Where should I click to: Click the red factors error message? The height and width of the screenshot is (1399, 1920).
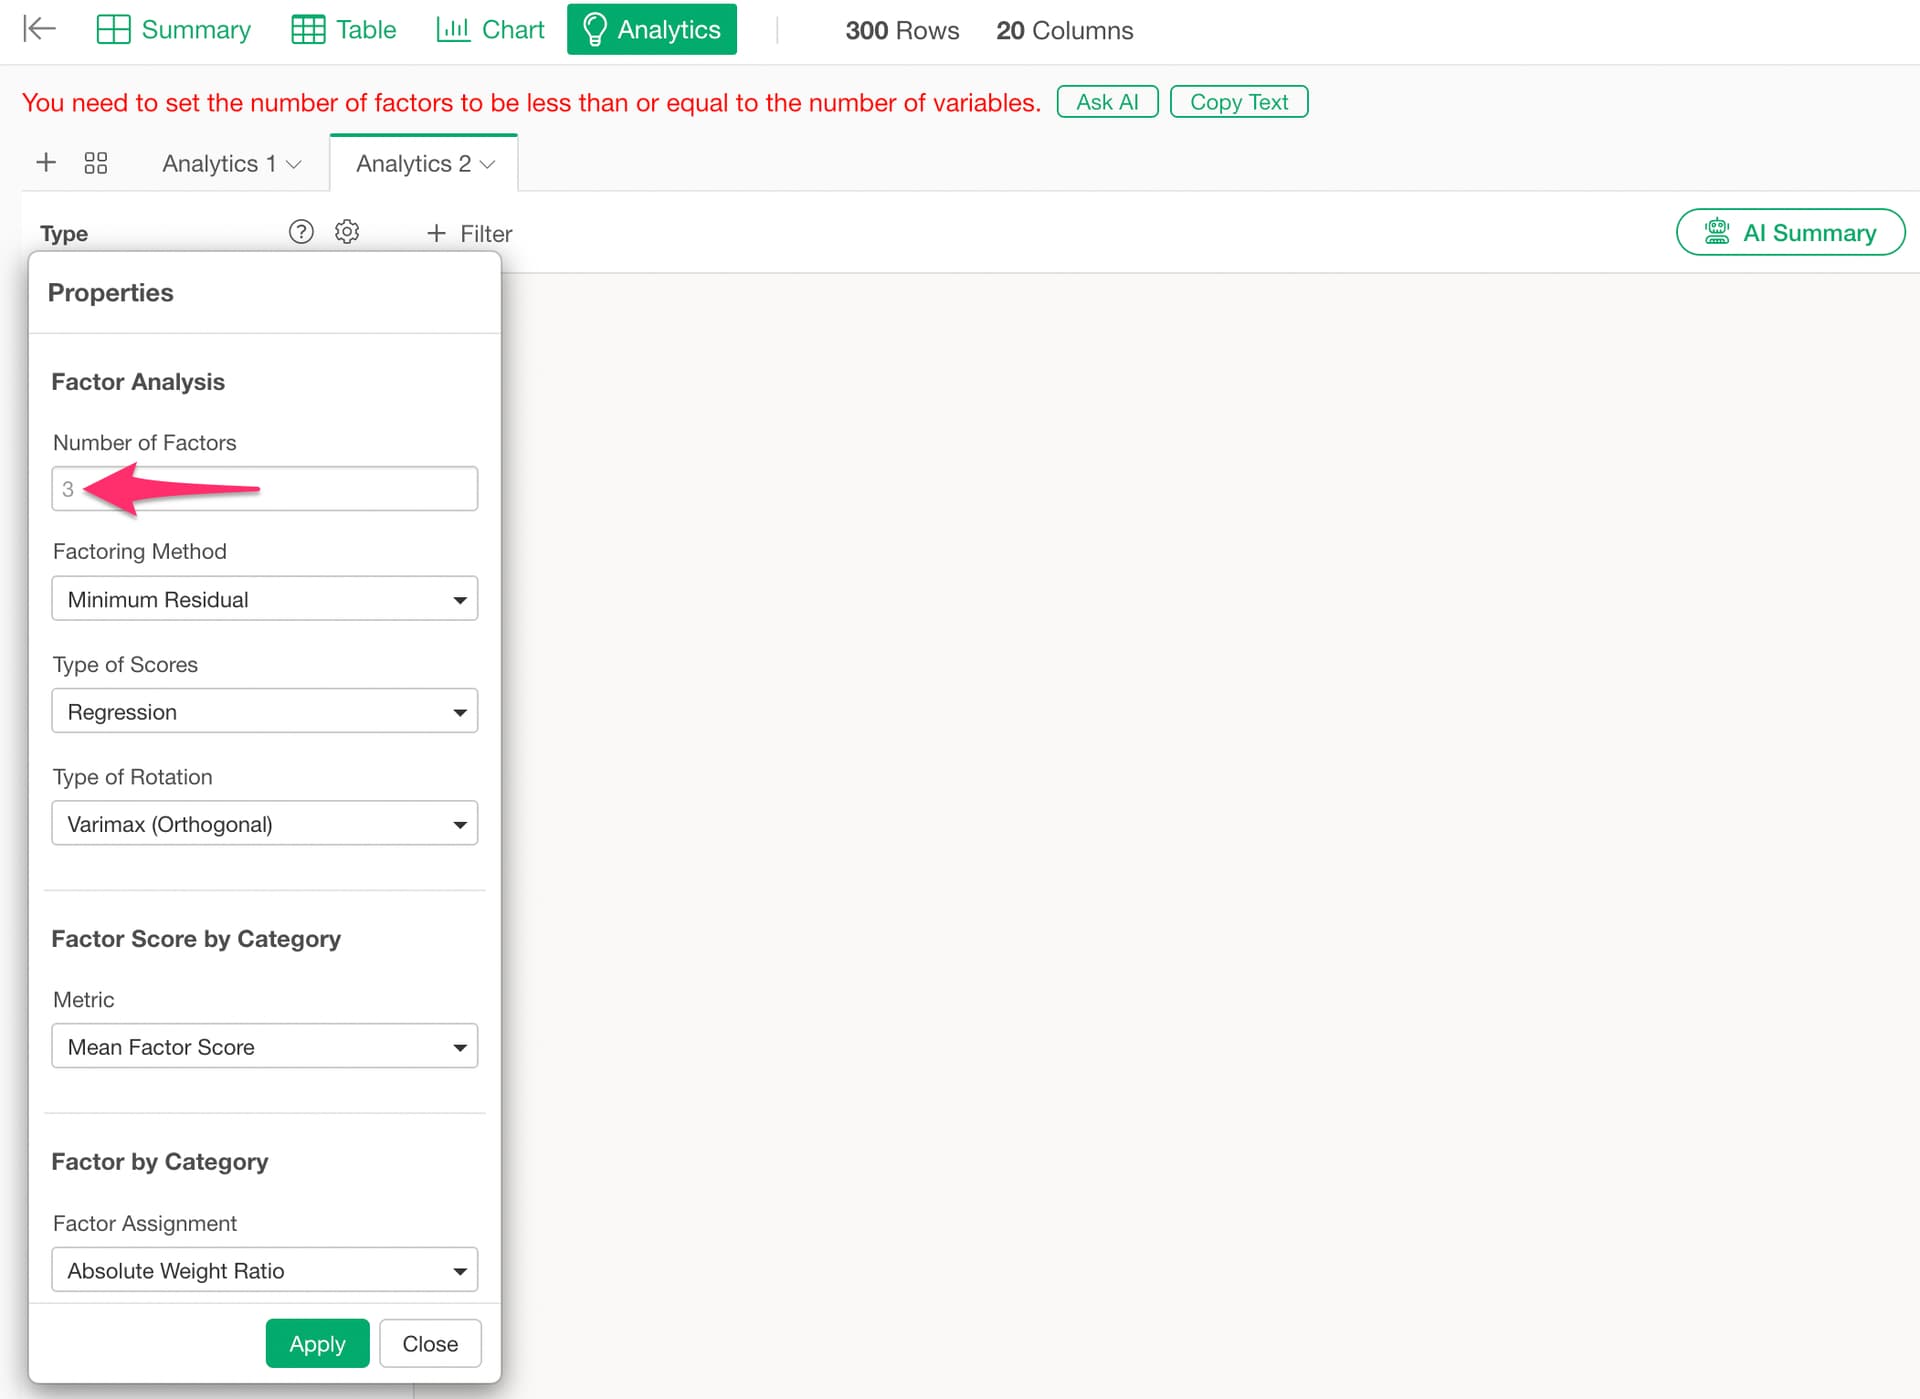pyautogui.click(x=531, y=102)
